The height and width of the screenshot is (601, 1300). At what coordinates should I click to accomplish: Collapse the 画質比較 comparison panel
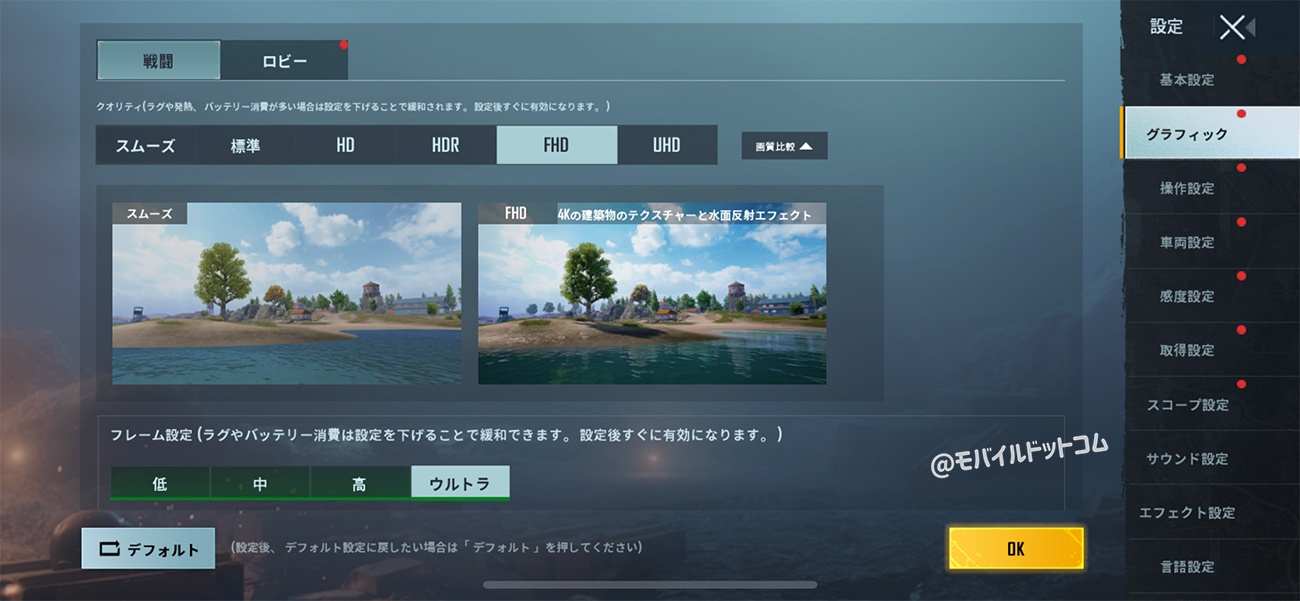pos(784,146)
